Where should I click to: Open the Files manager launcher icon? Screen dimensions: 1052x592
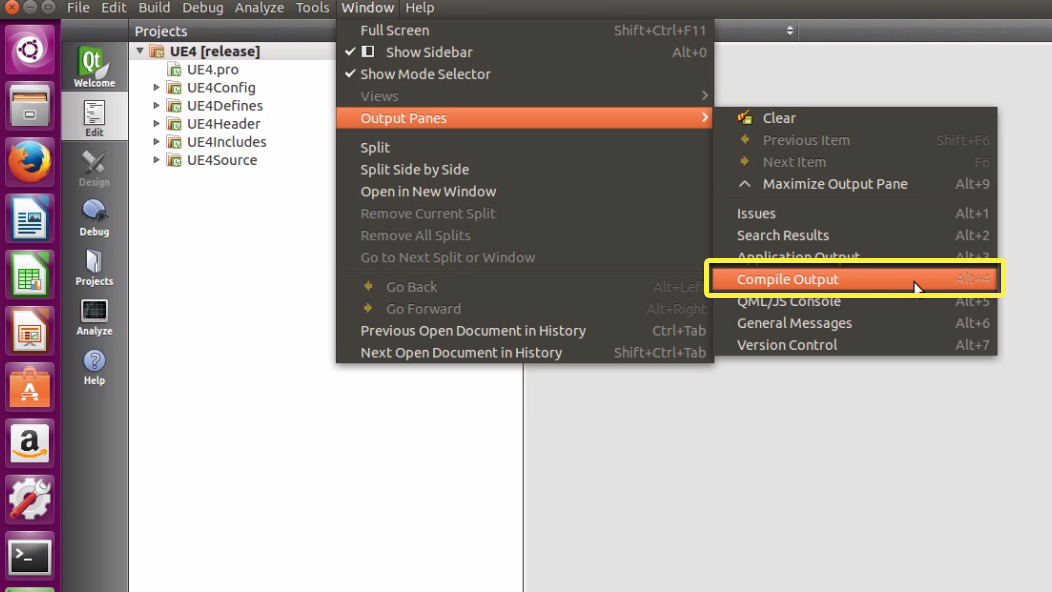coord(30,106)
